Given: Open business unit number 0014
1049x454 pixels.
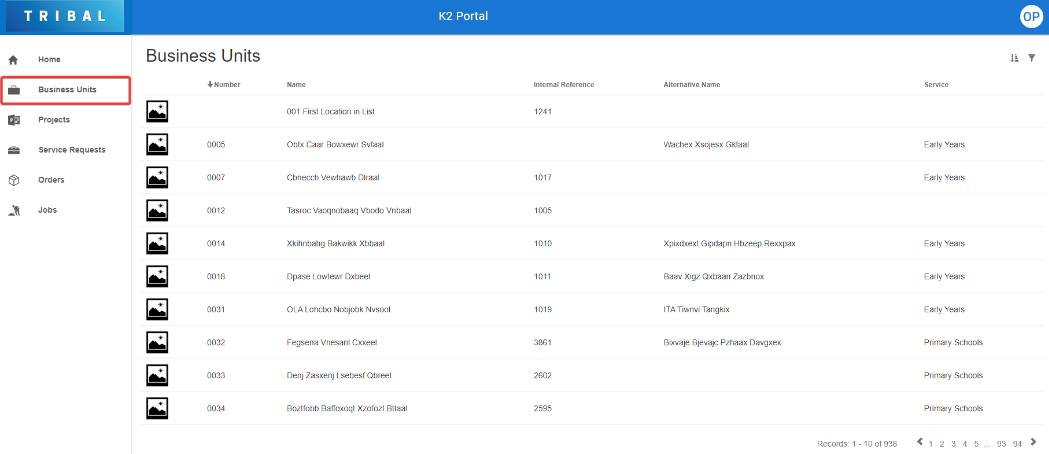Looking at the screenshot, I should coord(216,243).
